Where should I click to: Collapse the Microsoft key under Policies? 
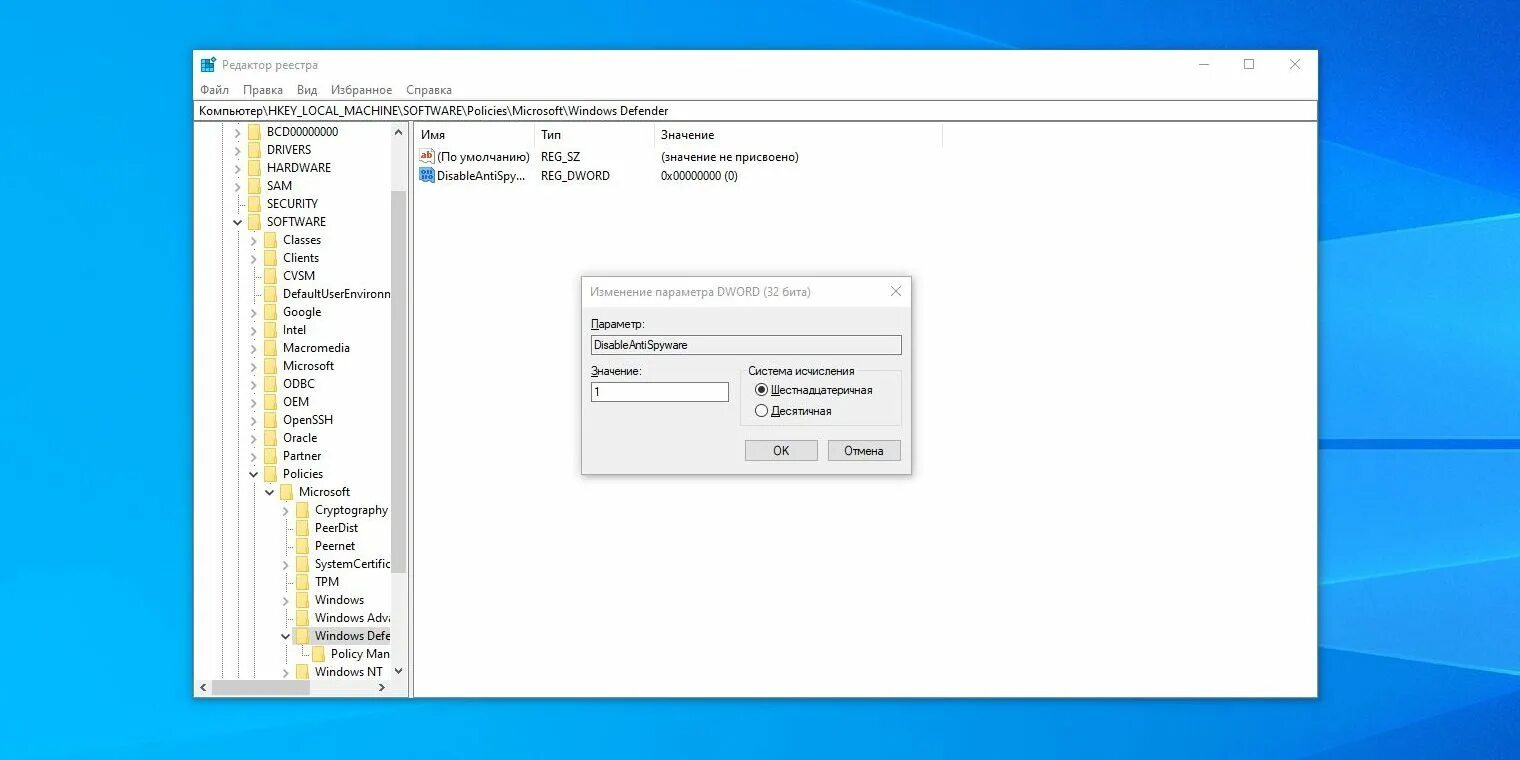tap(270, 492)
